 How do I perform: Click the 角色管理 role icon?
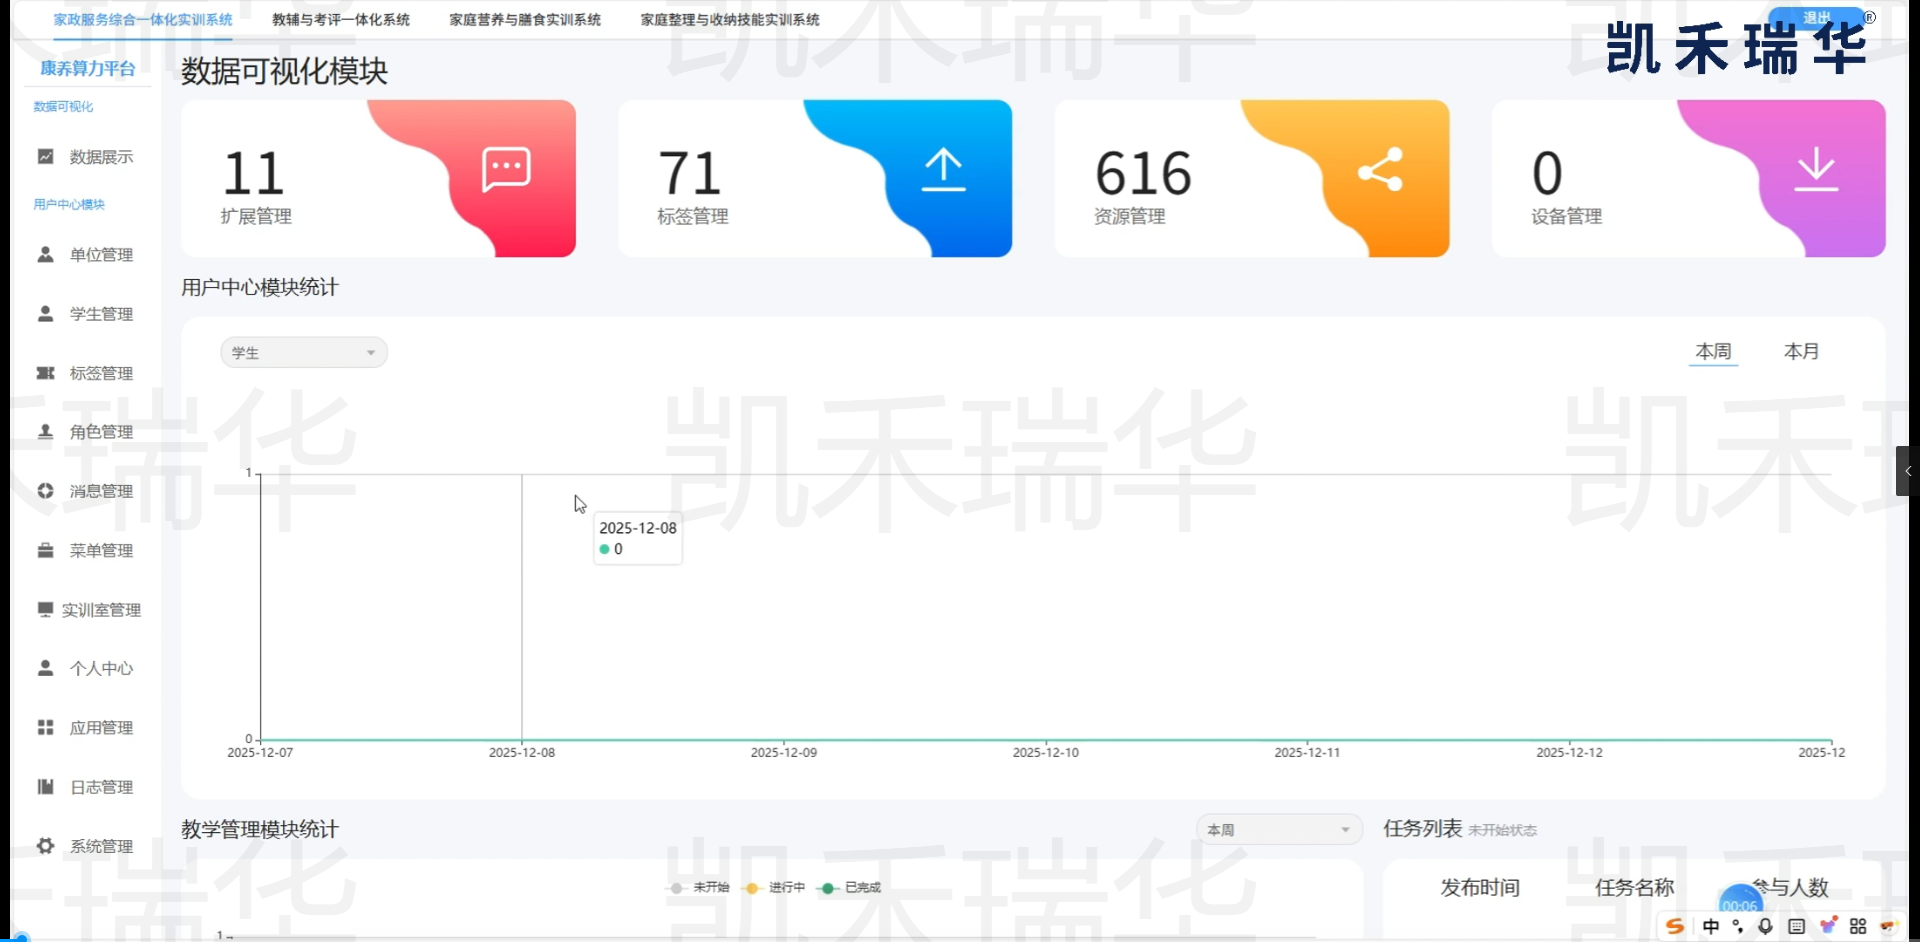[x=45, y=431]
